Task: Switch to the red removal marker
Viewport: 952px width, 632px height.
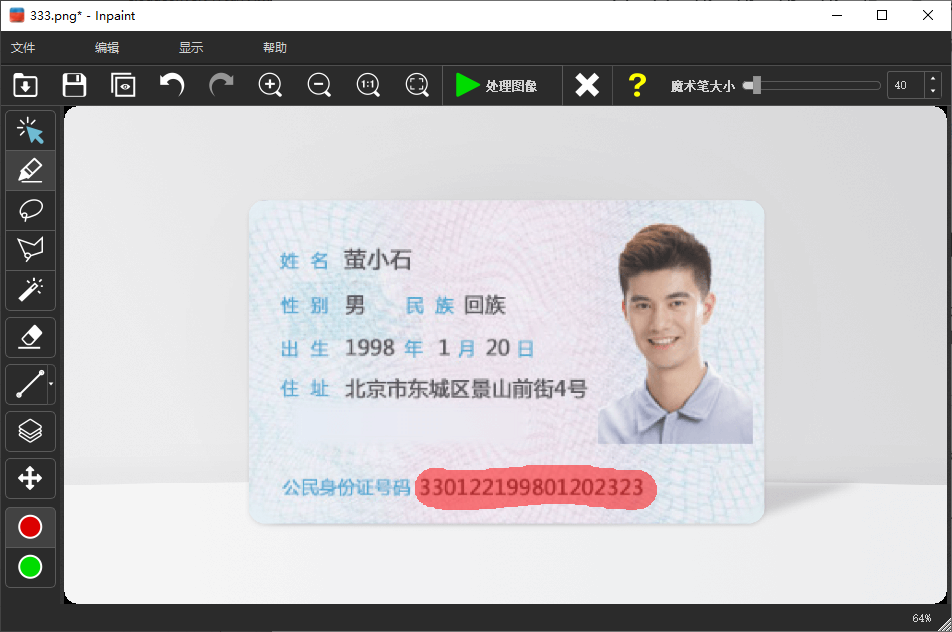Action: pyautogui.click(x=30, y=526)
